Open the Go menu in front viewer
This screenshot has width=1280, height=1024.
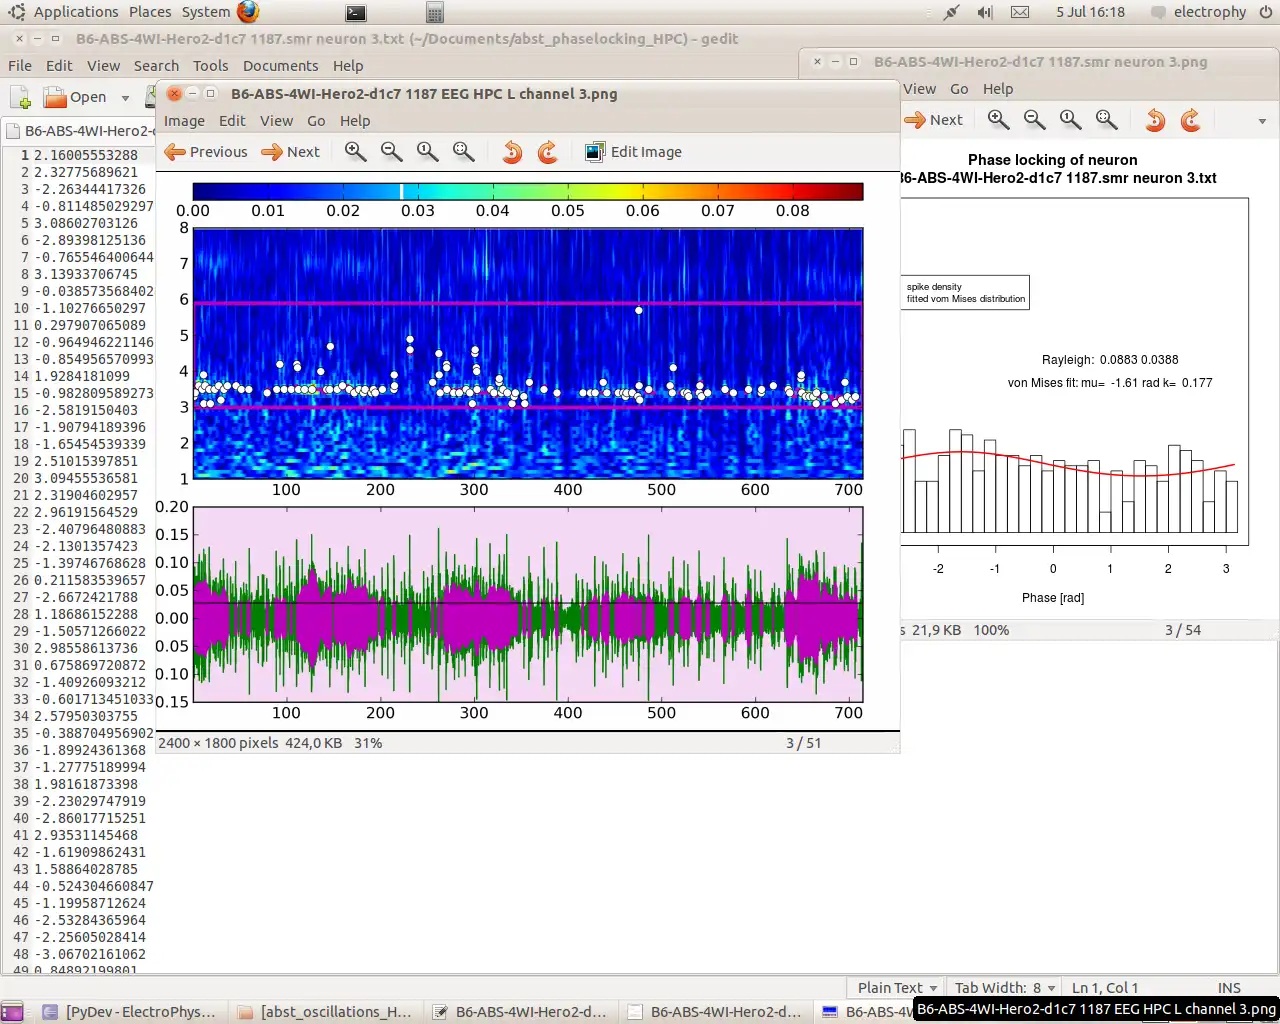316,121
